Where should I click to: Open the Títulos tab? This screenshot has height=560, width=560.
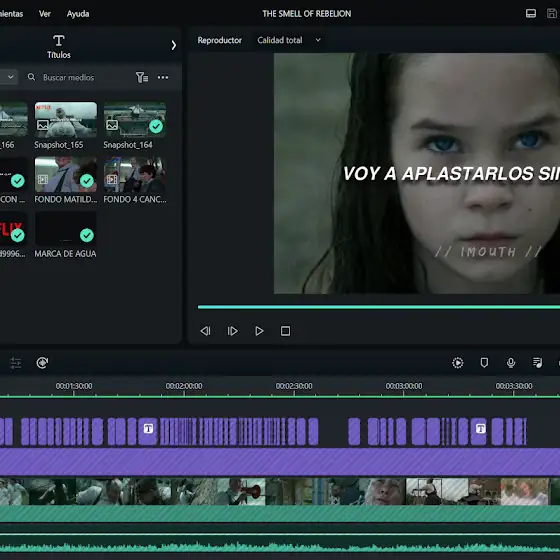click(x=59, y=46)
